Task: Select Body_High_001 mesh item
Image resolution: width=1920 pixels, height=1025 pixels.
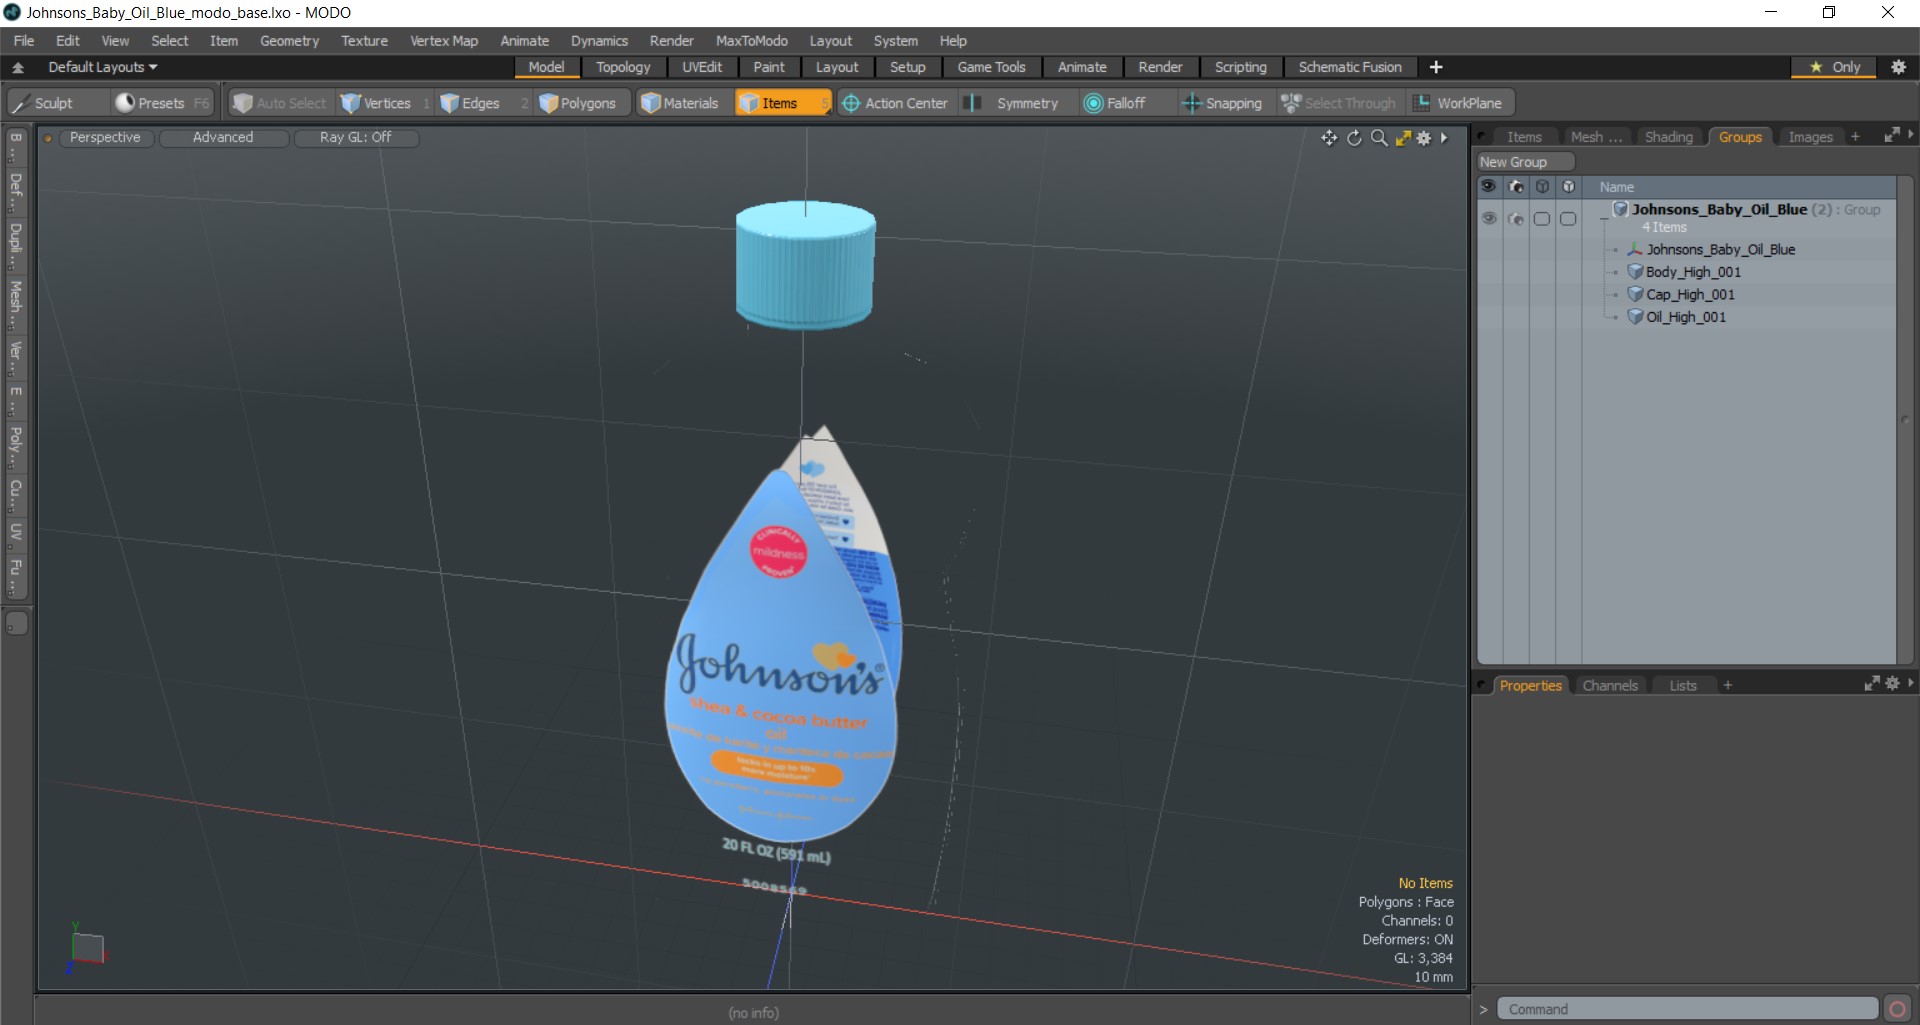Action: [1693, 272]
